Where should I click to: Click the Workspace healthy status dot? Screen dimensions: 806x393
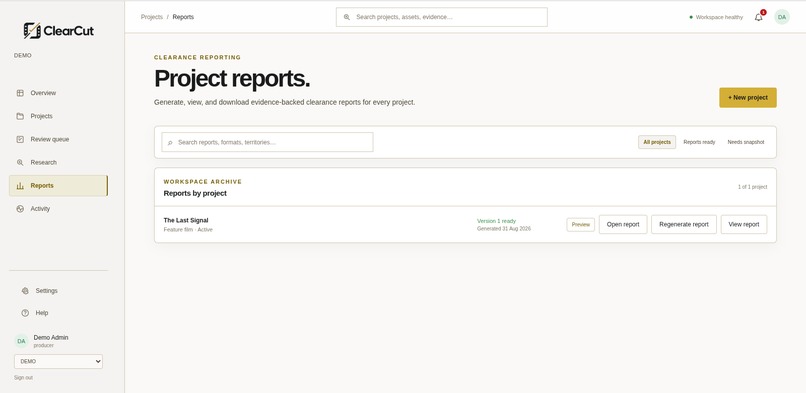691,17
